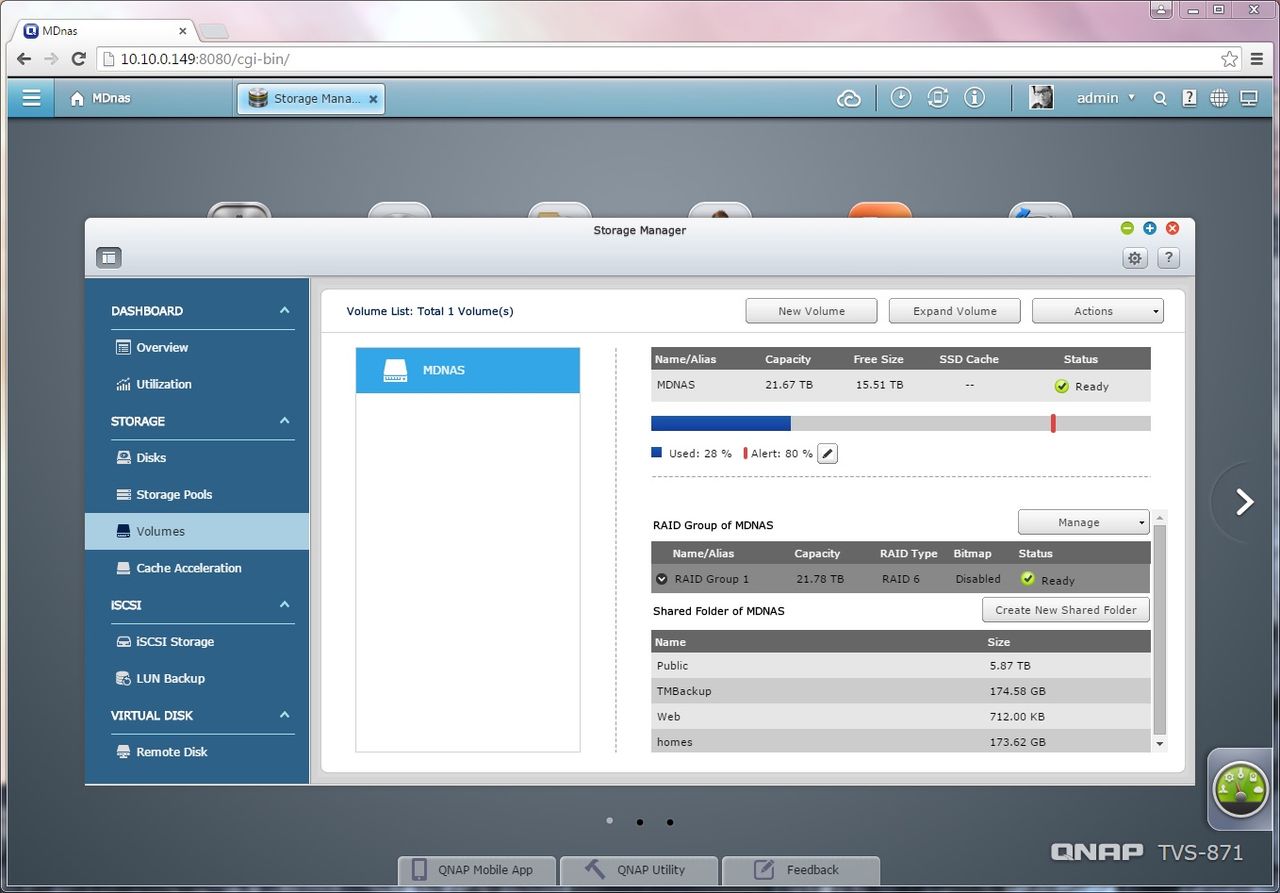Open the external devices sync icon

(938, 98)
